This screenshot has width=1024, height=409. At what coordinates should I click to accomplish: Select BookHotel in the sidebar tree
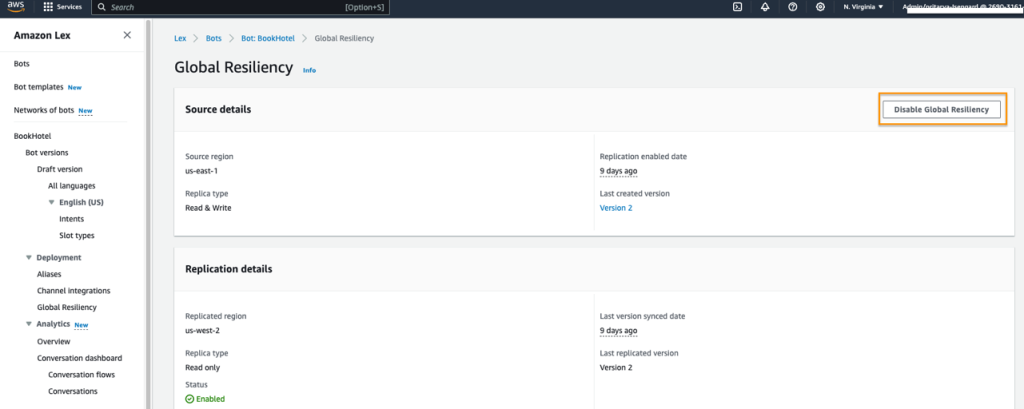32,137
